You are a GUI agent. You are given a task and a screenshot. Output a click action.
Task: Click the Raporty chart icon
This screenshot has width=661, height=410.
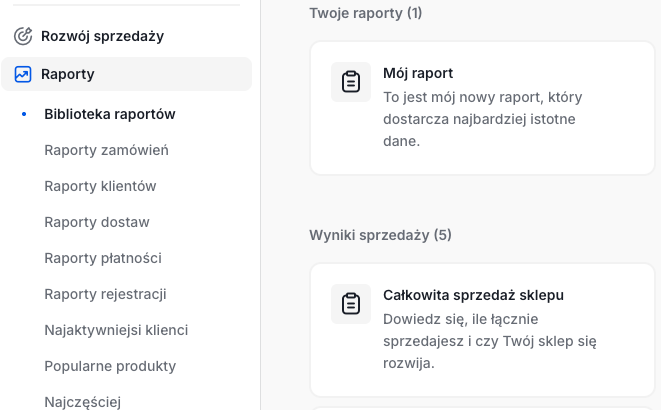click(23, 74)
